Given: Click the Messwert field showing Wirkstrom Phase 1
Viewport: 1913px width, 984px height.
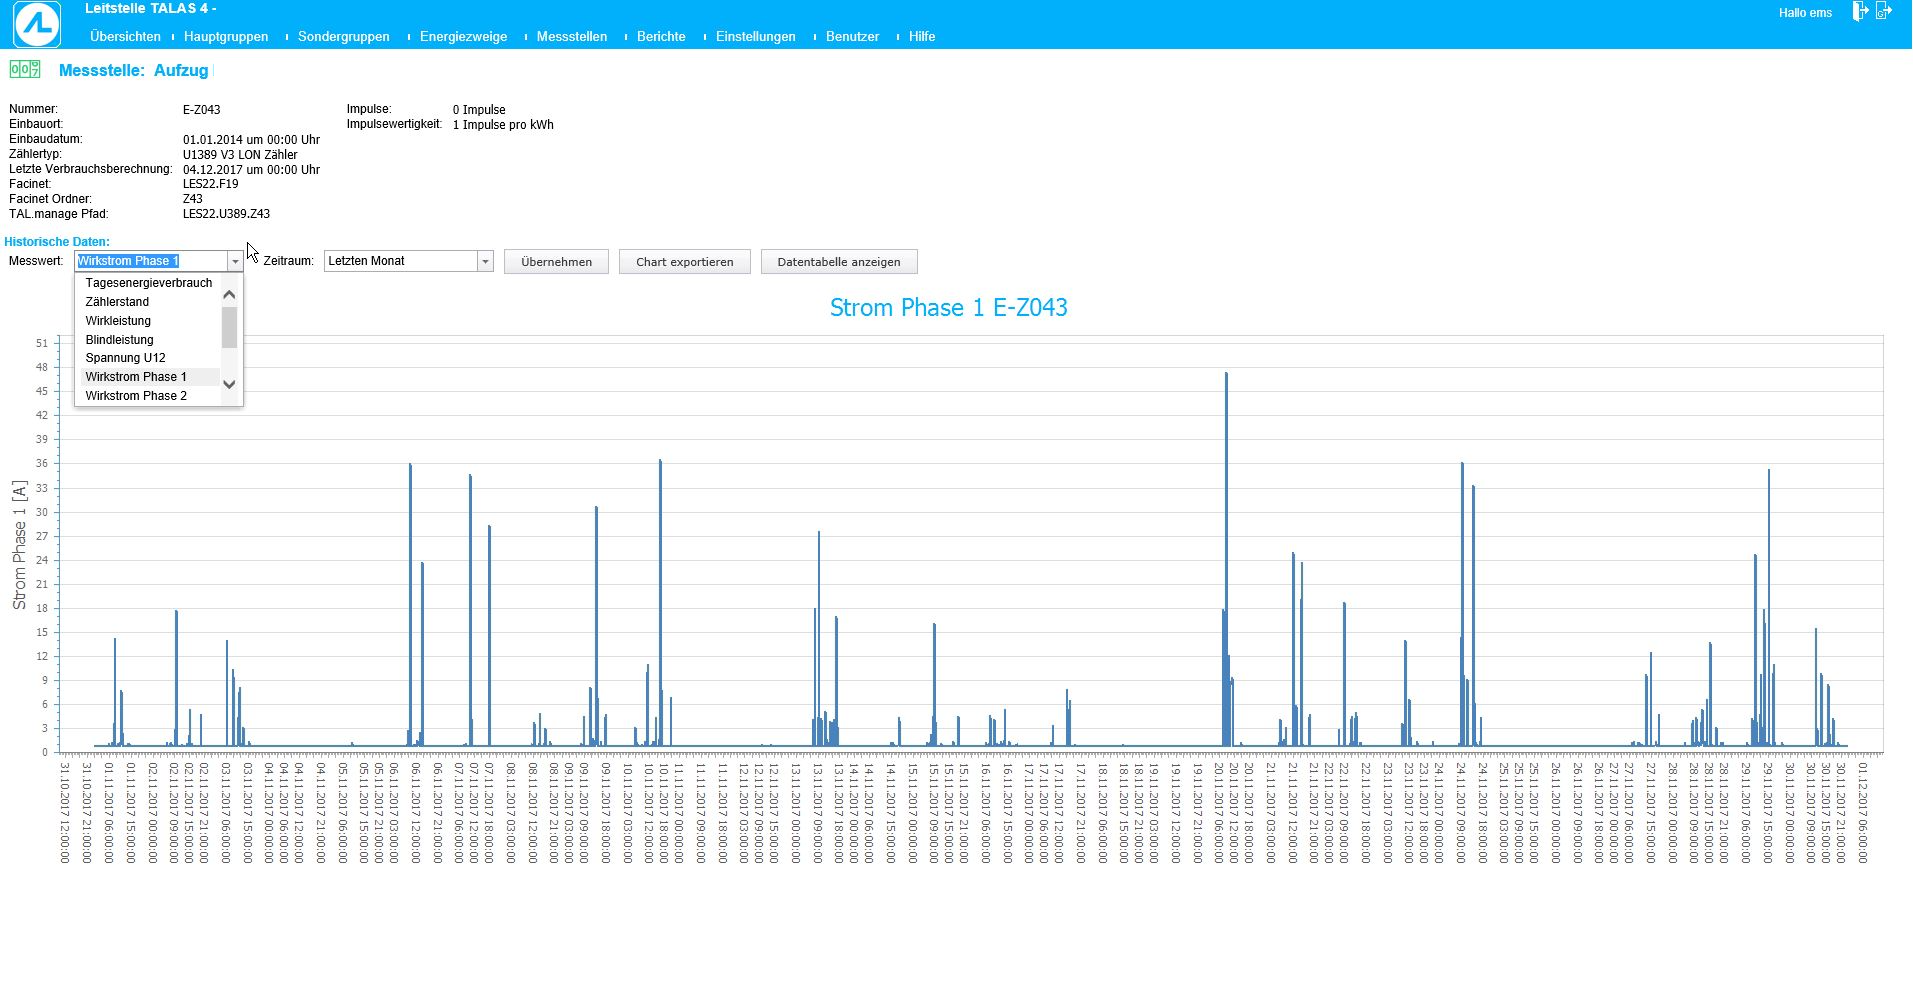Looking at the screenshot, I should coord(151,261).
